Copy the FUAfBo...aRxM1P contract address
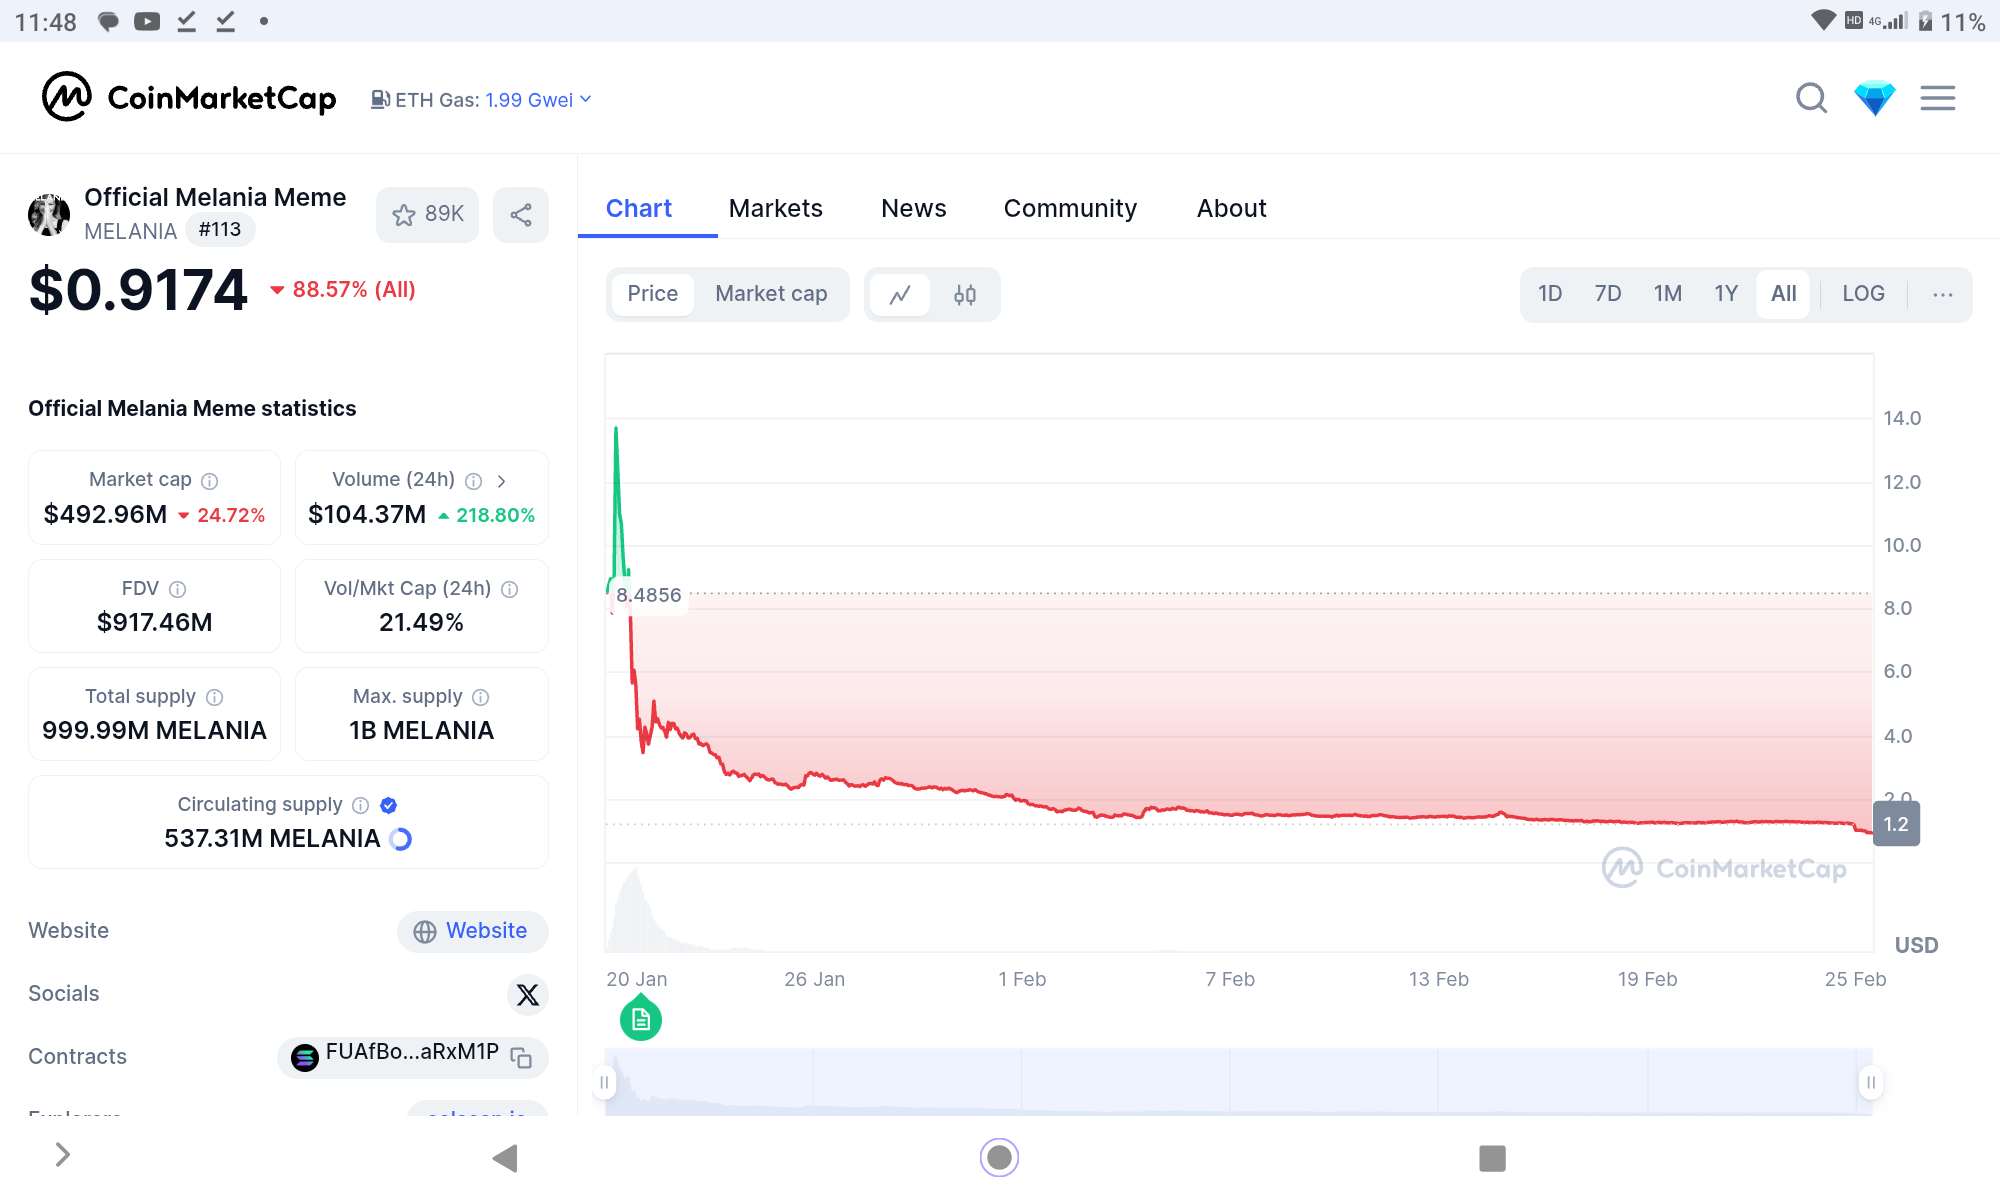Viewport: 2000px width, 1200px height. pyautogui.click(x=521, y=1057)
